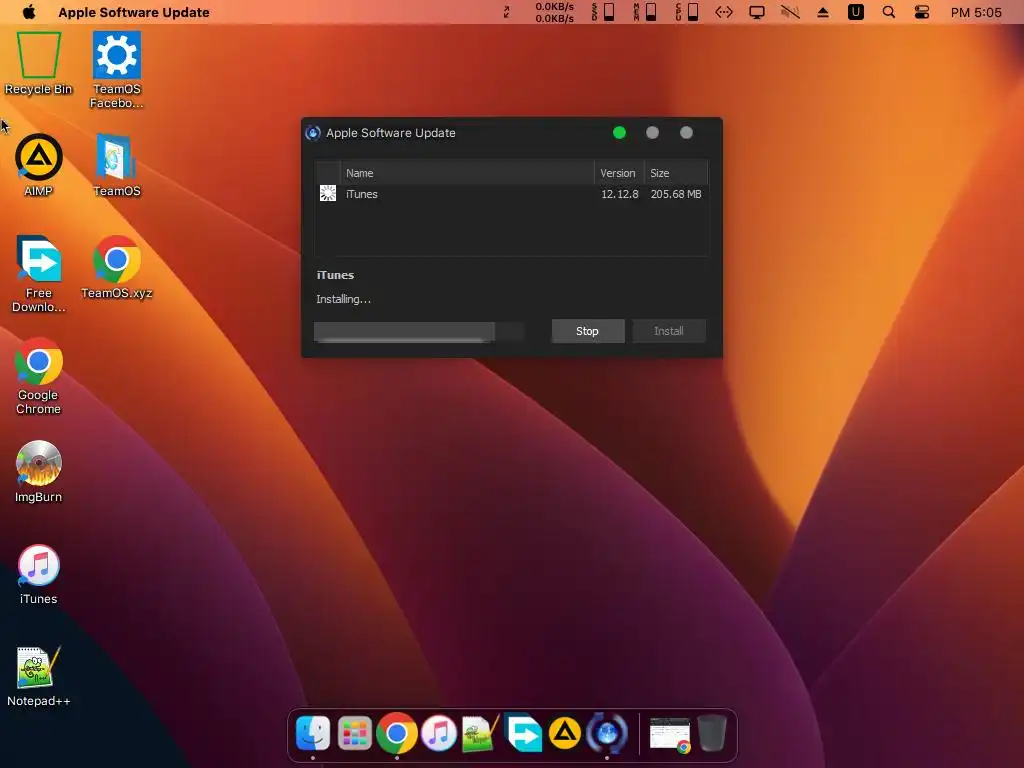Click the memory meter icon in menu bar
The height and width of the screenshot is (768, 1024).
click(x=645, y=12)
